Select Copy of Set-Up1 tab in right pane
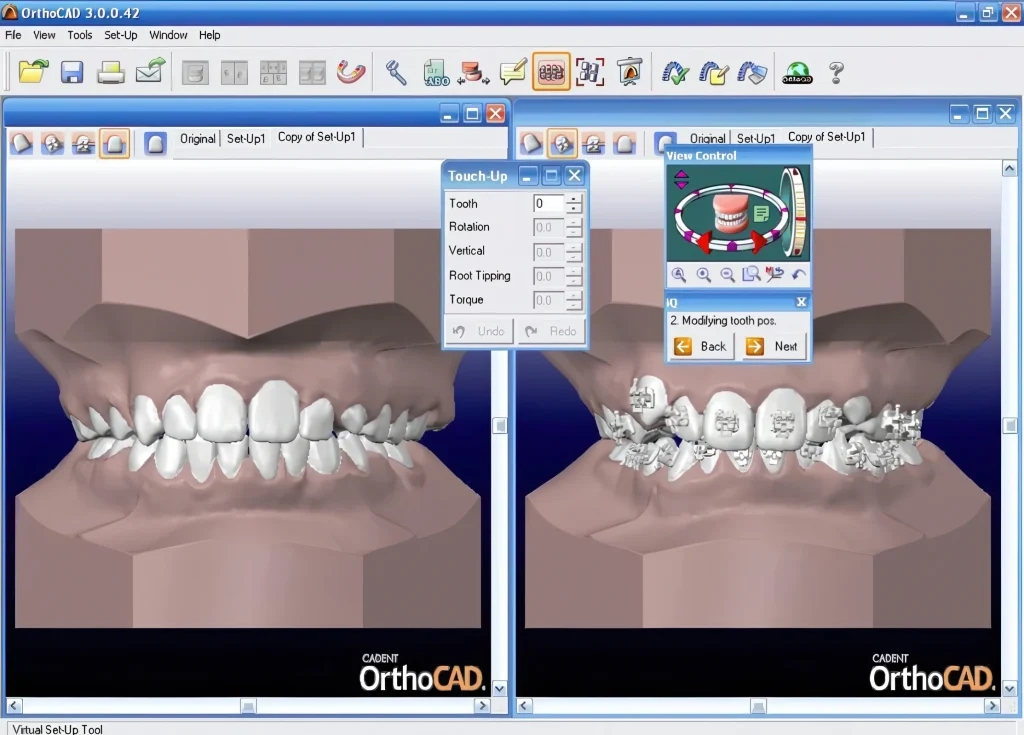 click(x=827, y=137)
